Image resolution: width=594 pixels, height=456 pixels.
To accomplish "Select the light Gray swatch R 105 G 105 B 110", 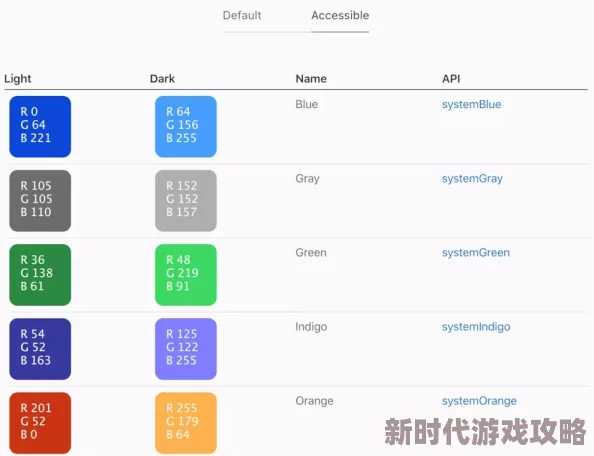I will tap(40, 201).
